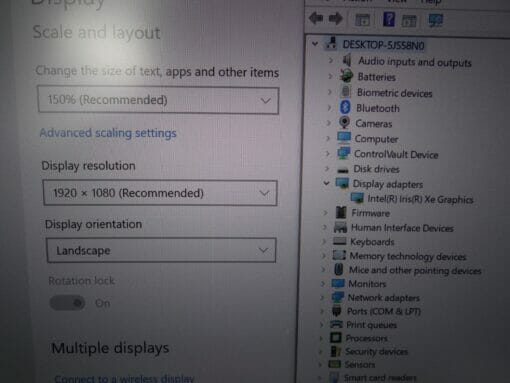Open the Help question-mark toolbar icon
This screenshot has width=510, height=383.
[389, 19]
